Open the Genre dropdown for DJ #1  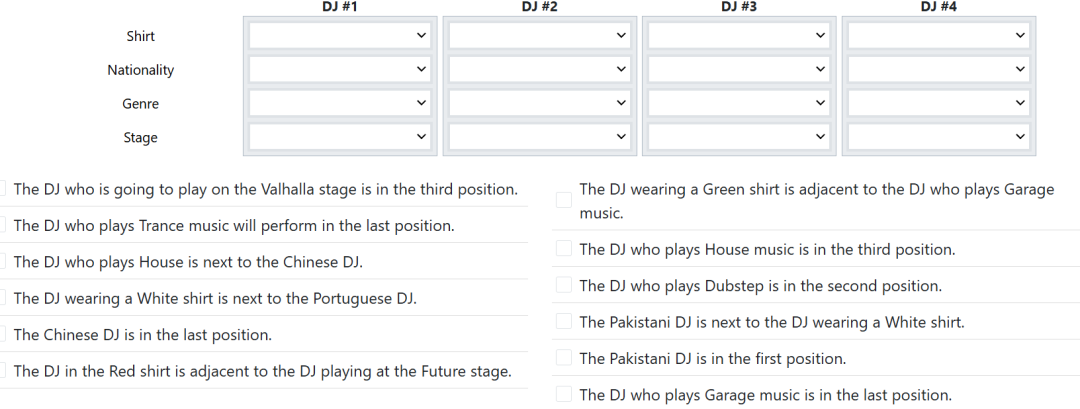pyautogui.click(x=340, y=103)
